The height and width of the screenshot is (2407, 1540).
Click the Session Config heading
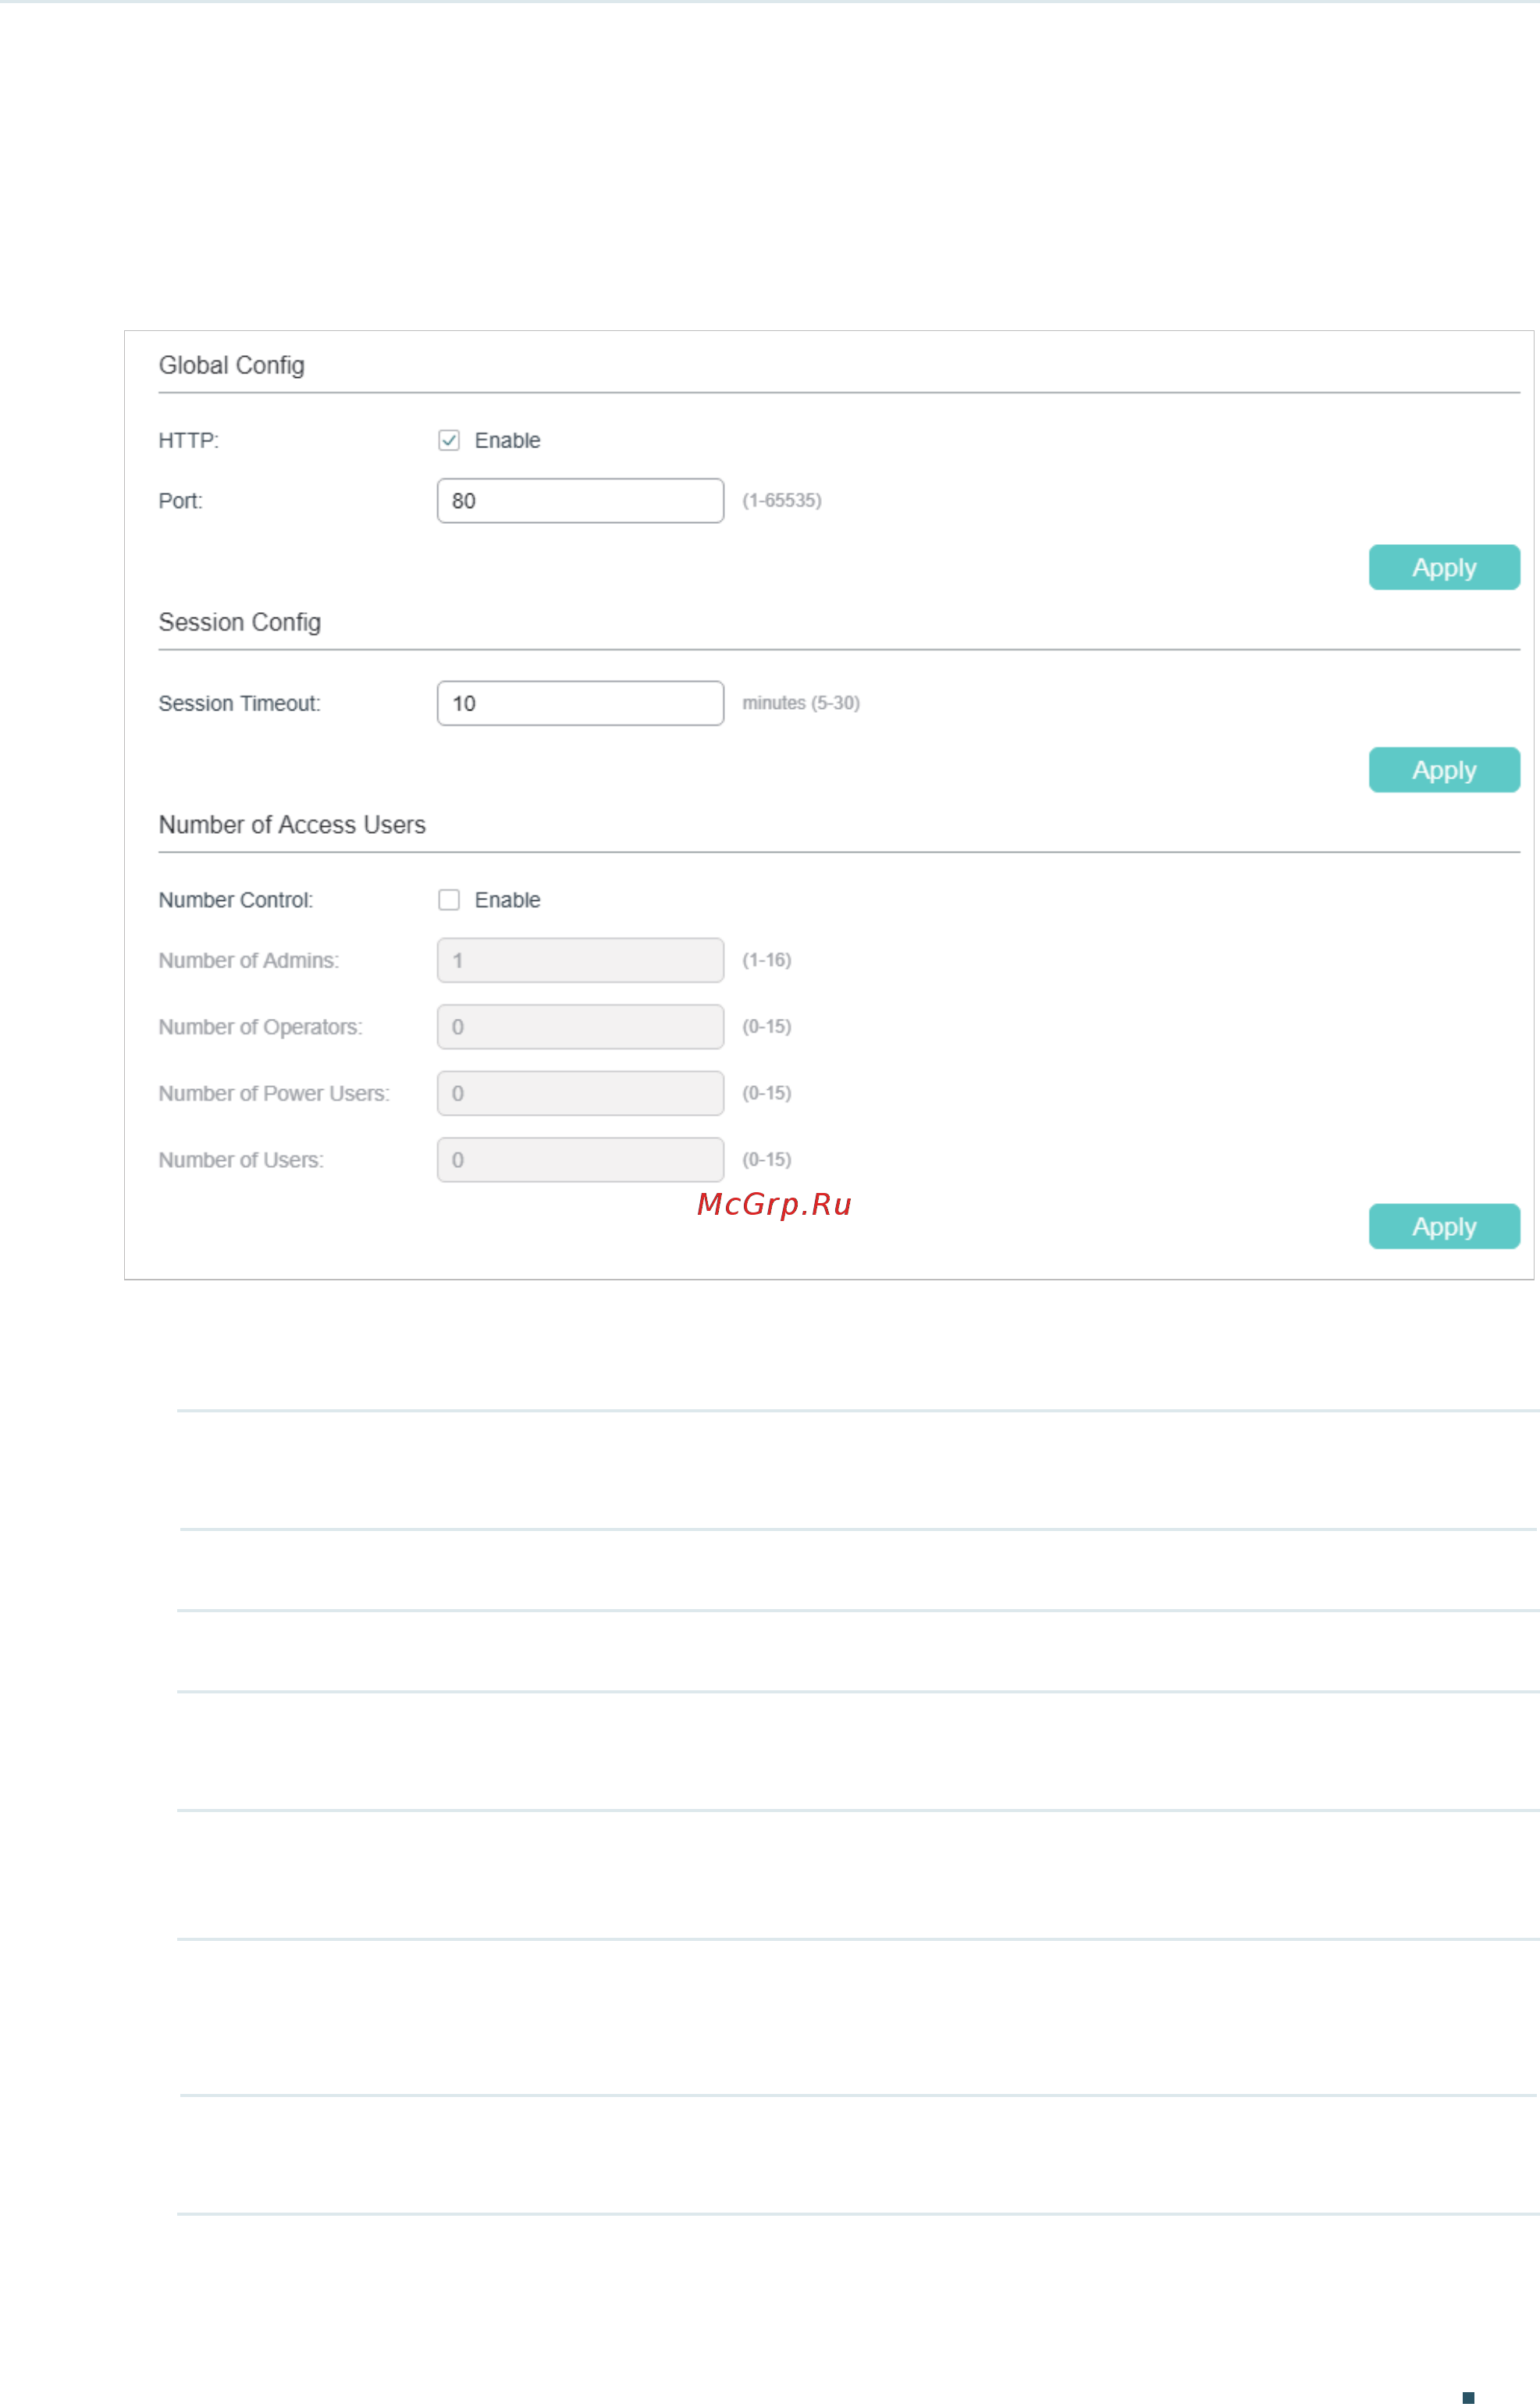[x=240, y=623]
